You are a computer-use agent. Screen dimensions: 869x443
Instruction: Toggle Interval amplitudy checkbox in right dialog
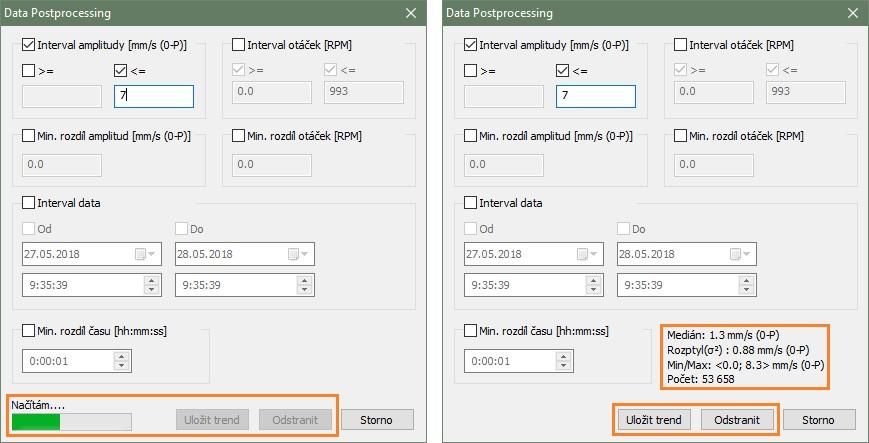pos(471,45)
